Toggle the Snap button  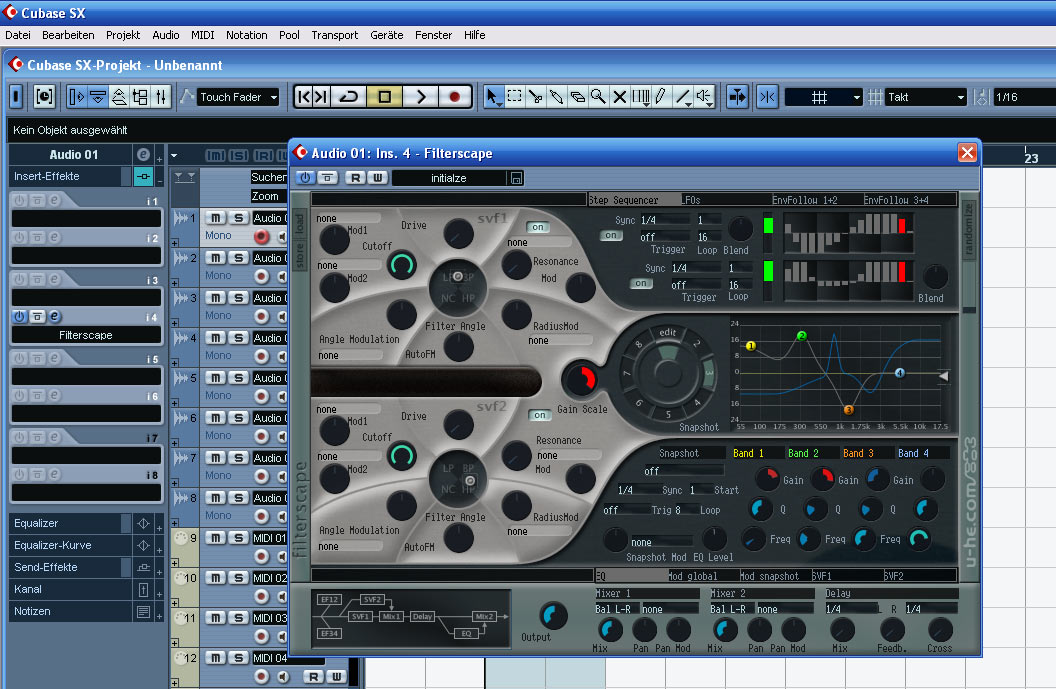click(767, 97)
